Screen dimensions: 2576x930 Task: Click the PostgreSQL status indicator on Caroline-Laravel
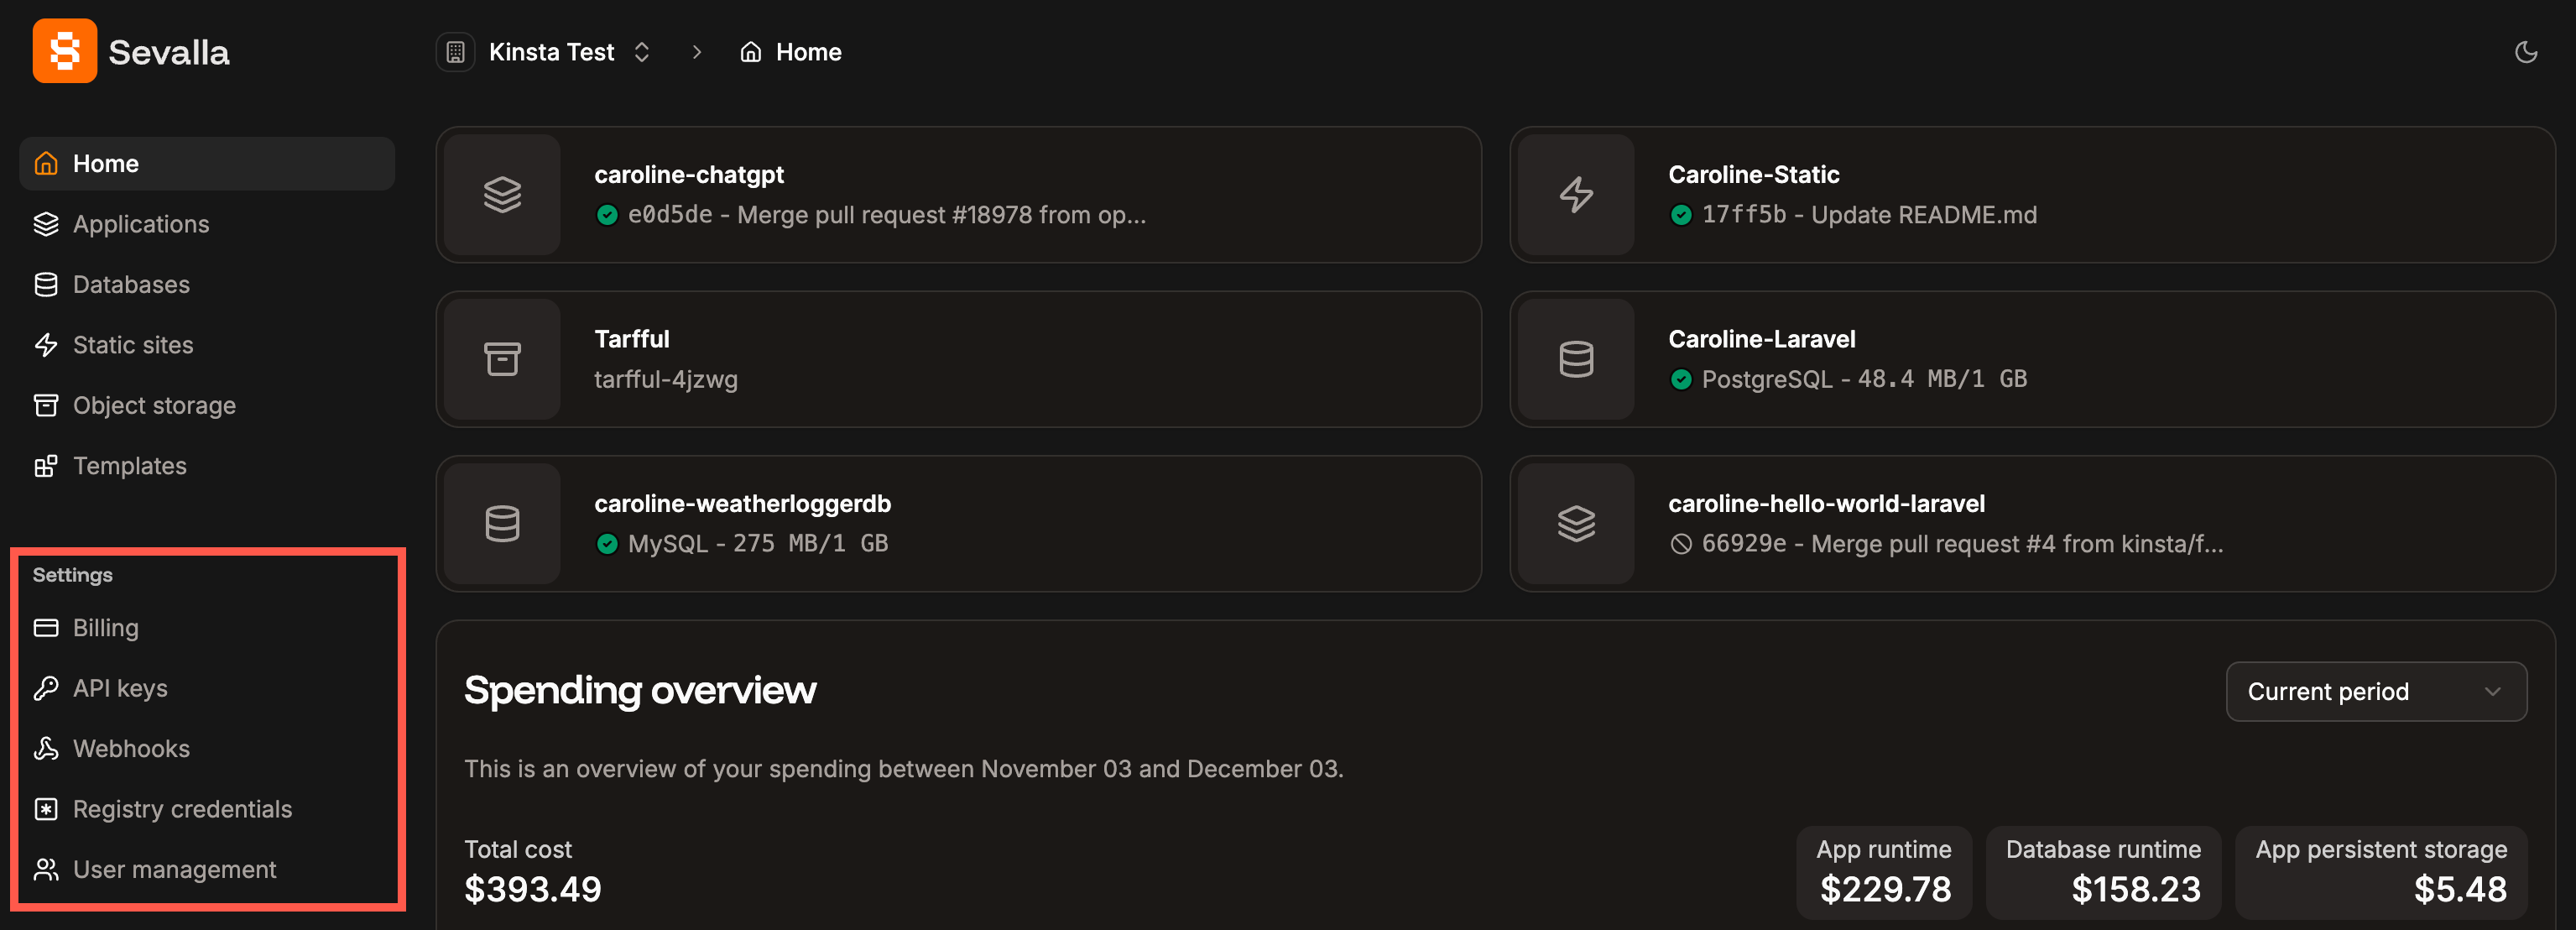pos(1682,379)
